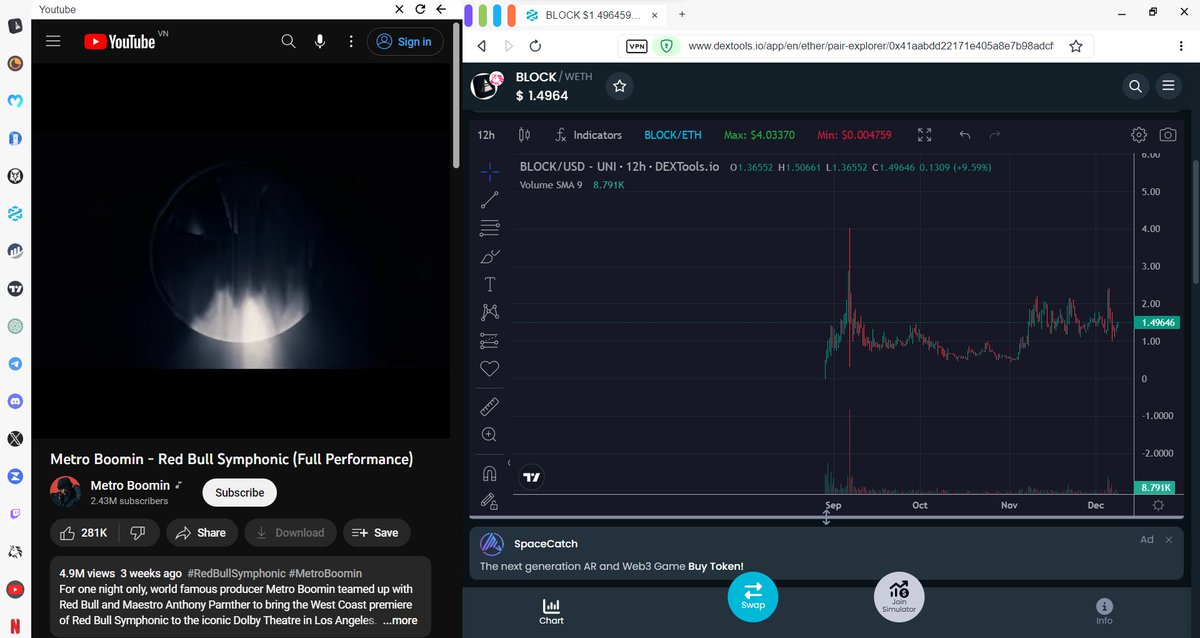Viewport: 1200px width, 638px height.
Task: Toggle the magnet snap mode
Action: 490,473
